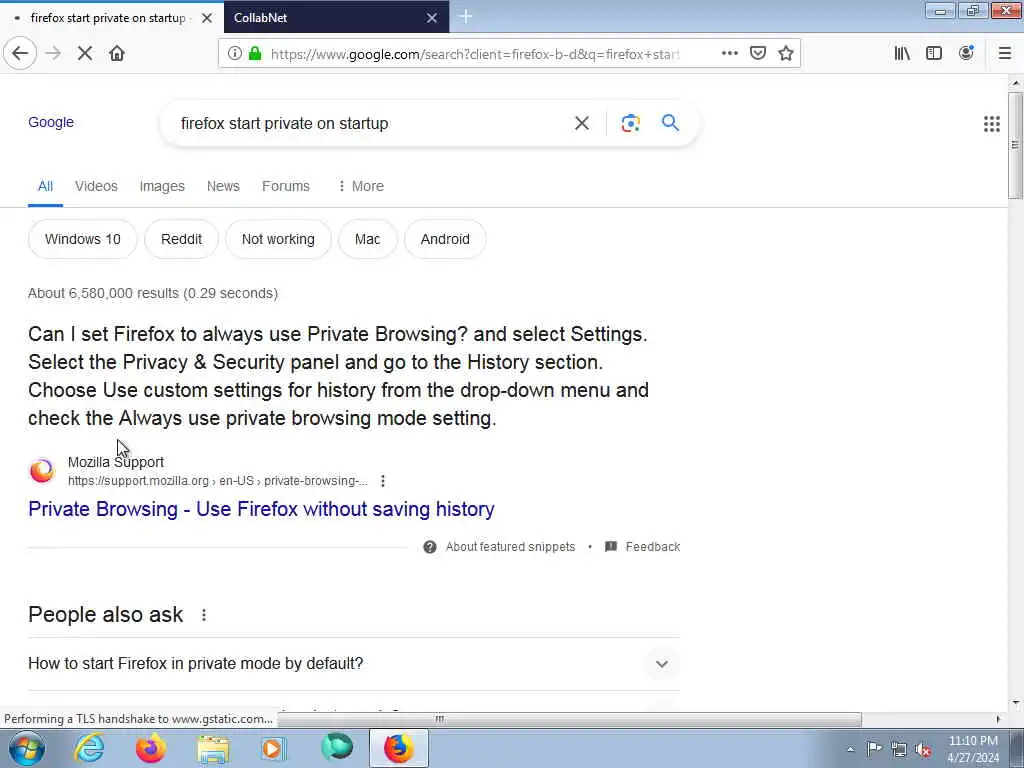Send Feedback on the snippet
Viewport: 1024px width, 768px height.
click(652, 547)
